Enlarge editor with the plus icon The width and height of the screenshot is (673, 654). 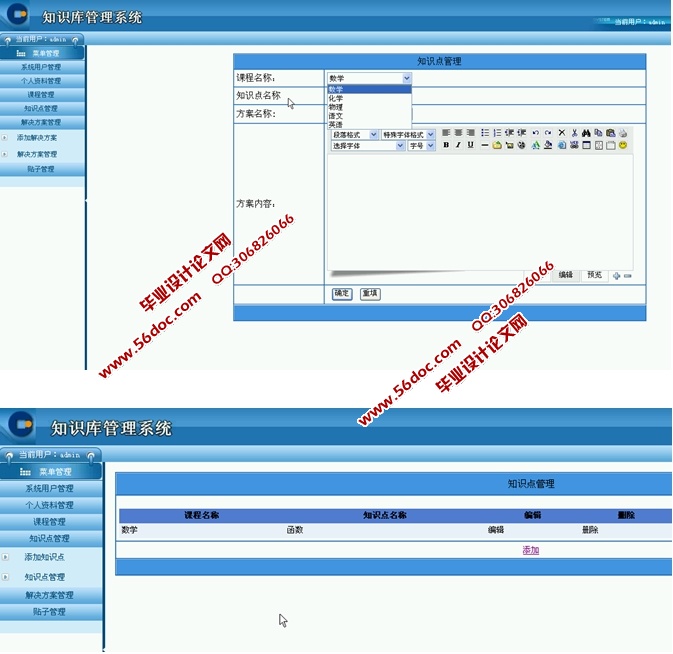pos(616,276)
